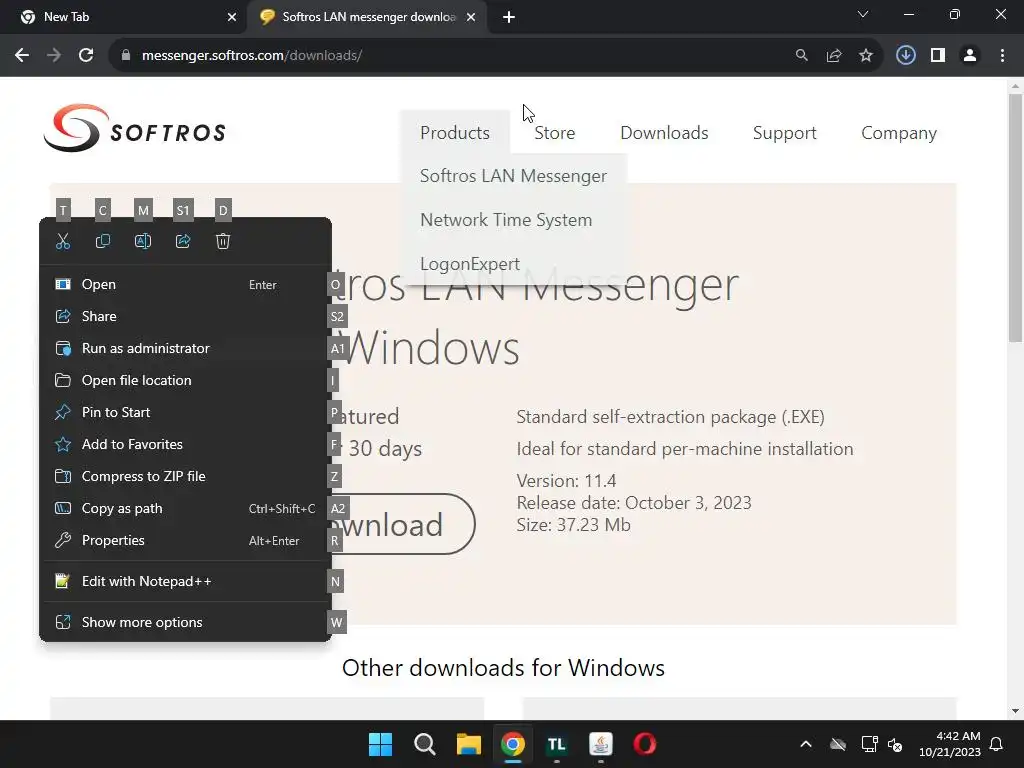
Task: Open tab search chevron
Action: tap(863, 14)
